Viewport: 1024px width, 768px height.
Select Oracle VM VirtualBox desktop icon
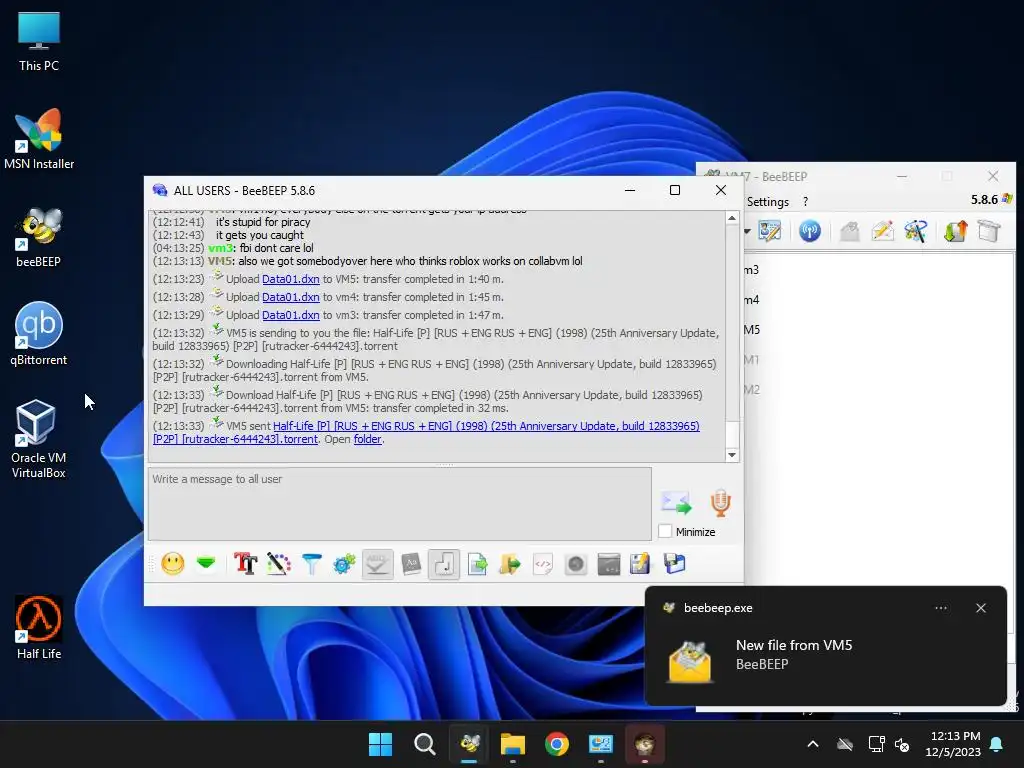pyautogui.click(x=38, y=439)
